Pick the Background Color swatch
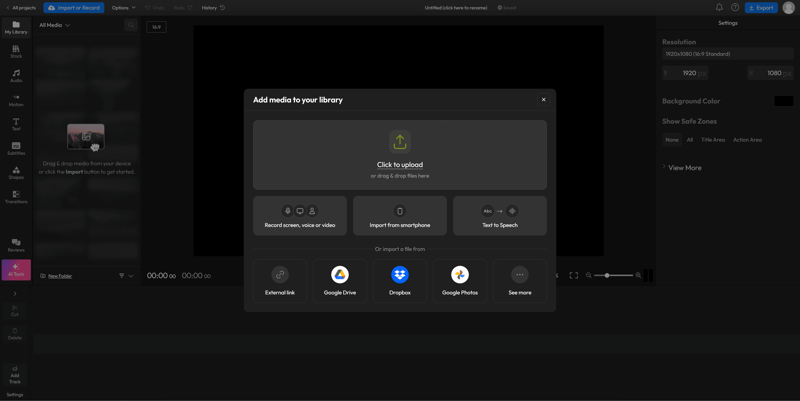Viewport: 800px width, 401px height. 784,101
